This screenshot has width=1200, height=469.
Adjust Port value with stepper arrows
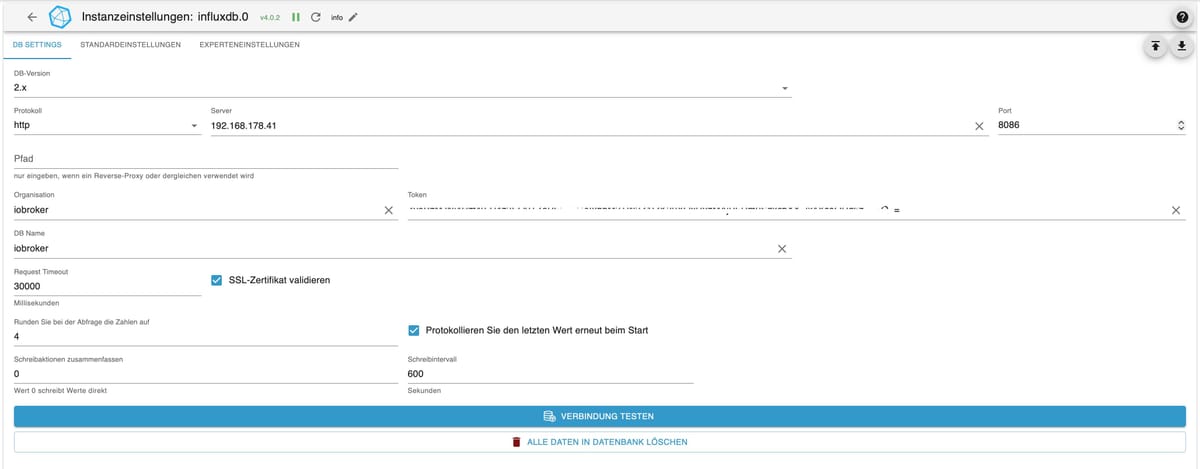click(1181, 126)
